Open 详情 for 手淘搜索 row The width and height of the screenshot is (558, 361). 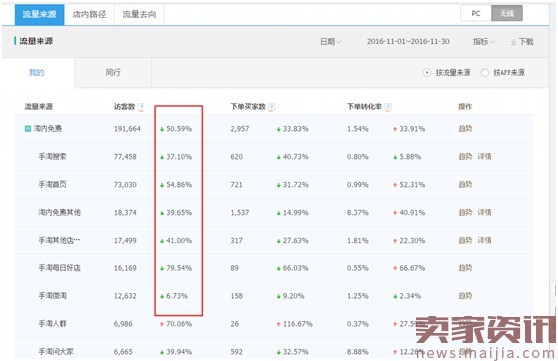pos(484,156)
